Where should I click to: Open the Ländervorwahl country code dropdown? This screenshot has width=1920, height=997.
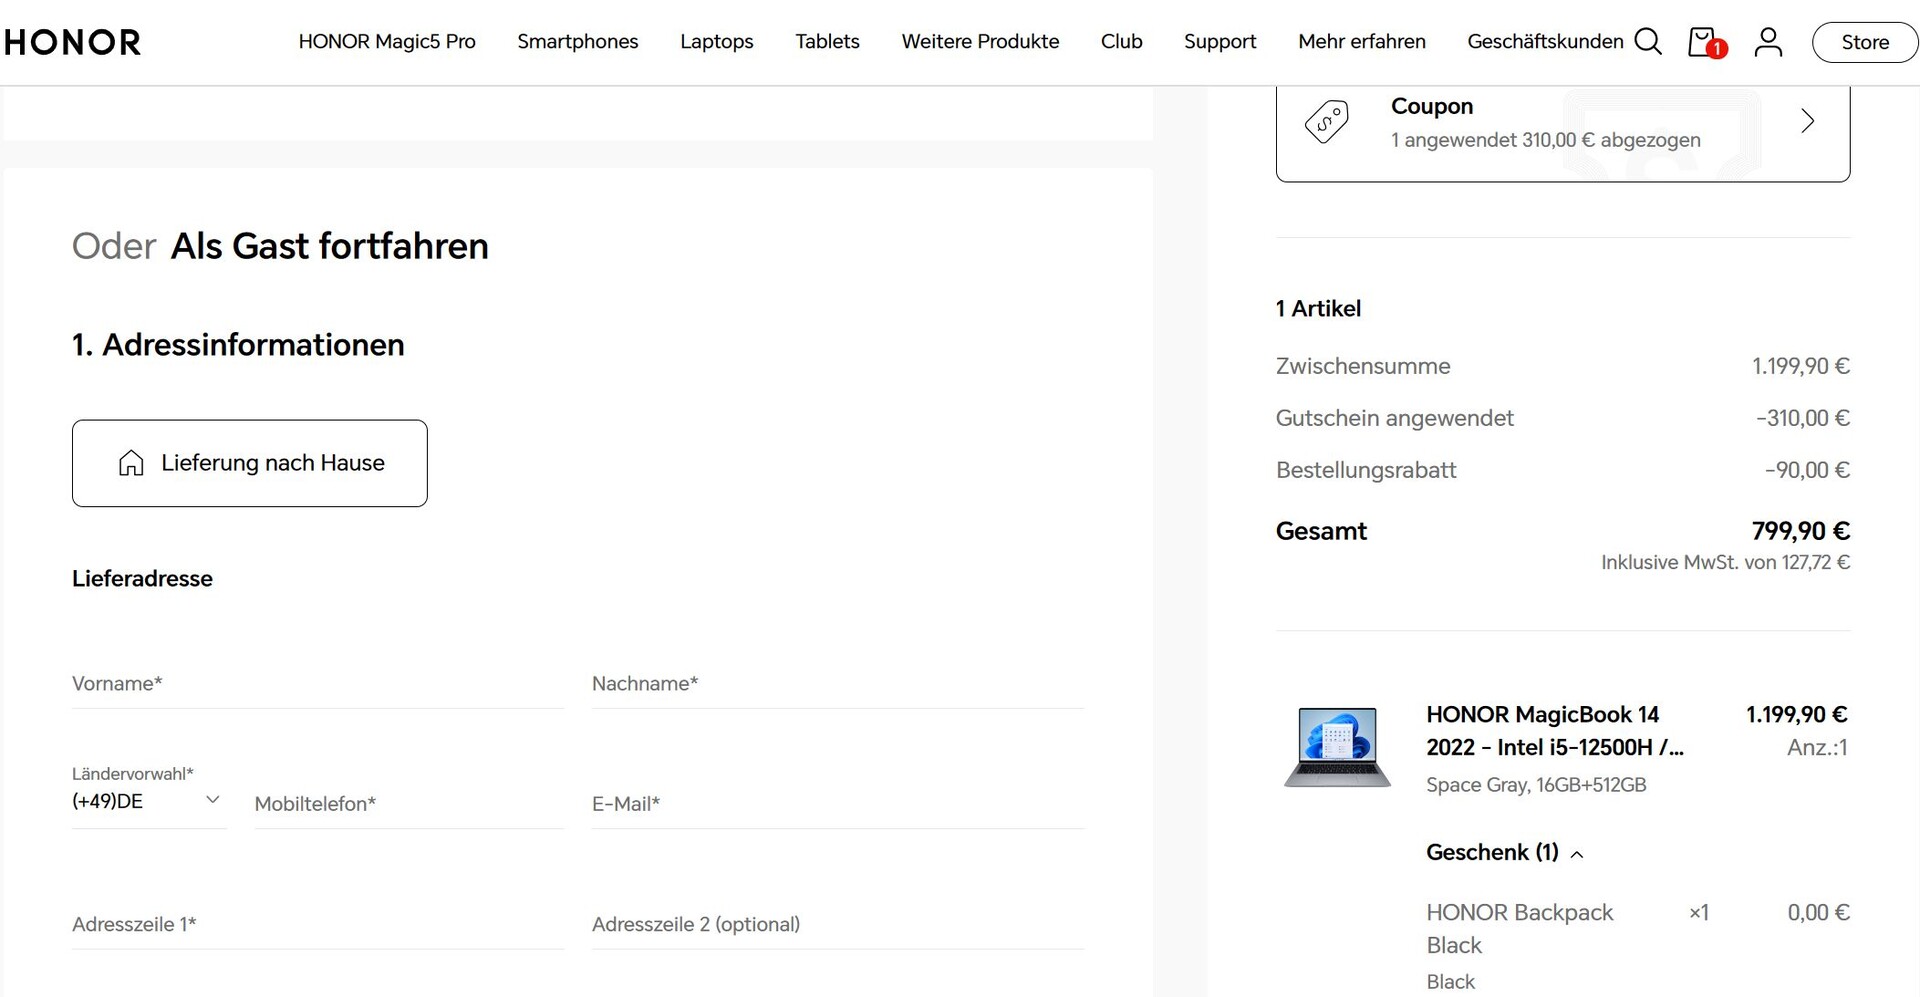point(148,801)
